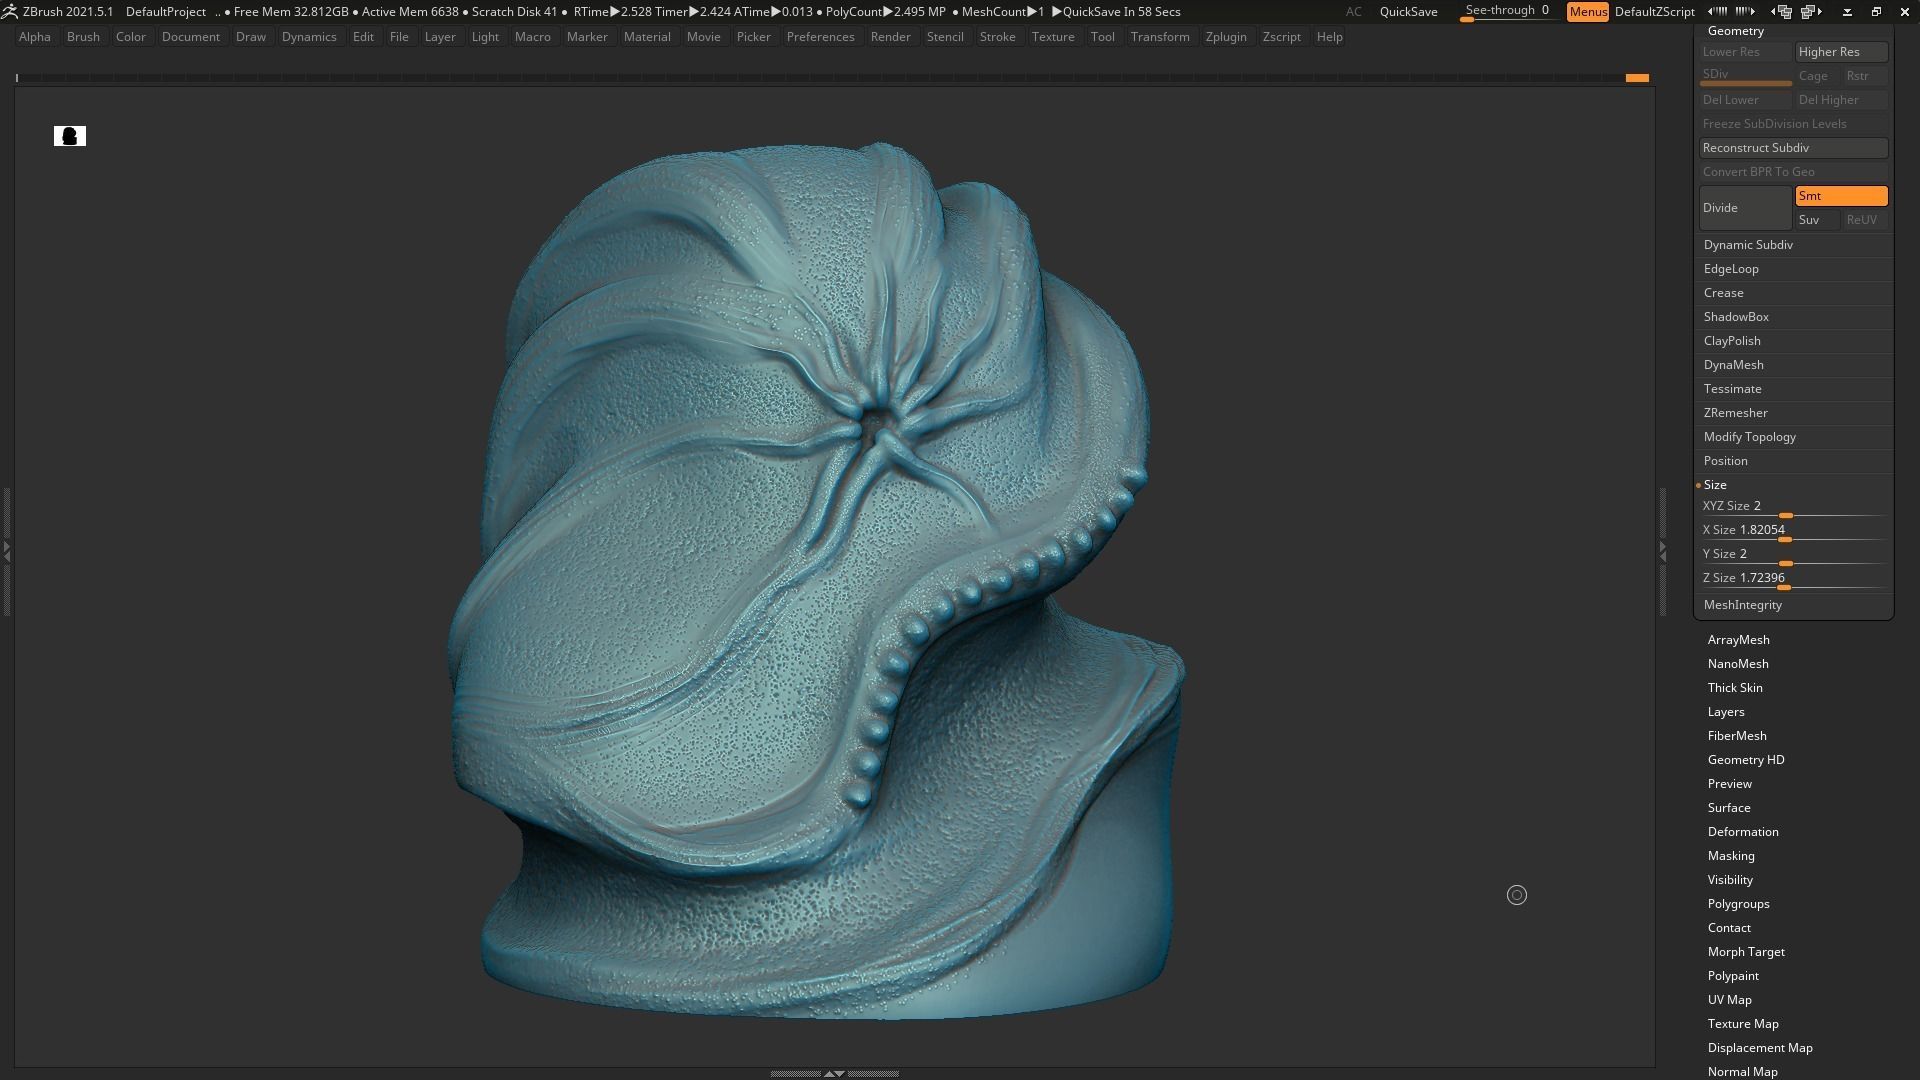Open the Transform menu
Viewport: 1920px width, 1080px height.
(1160, 37)
